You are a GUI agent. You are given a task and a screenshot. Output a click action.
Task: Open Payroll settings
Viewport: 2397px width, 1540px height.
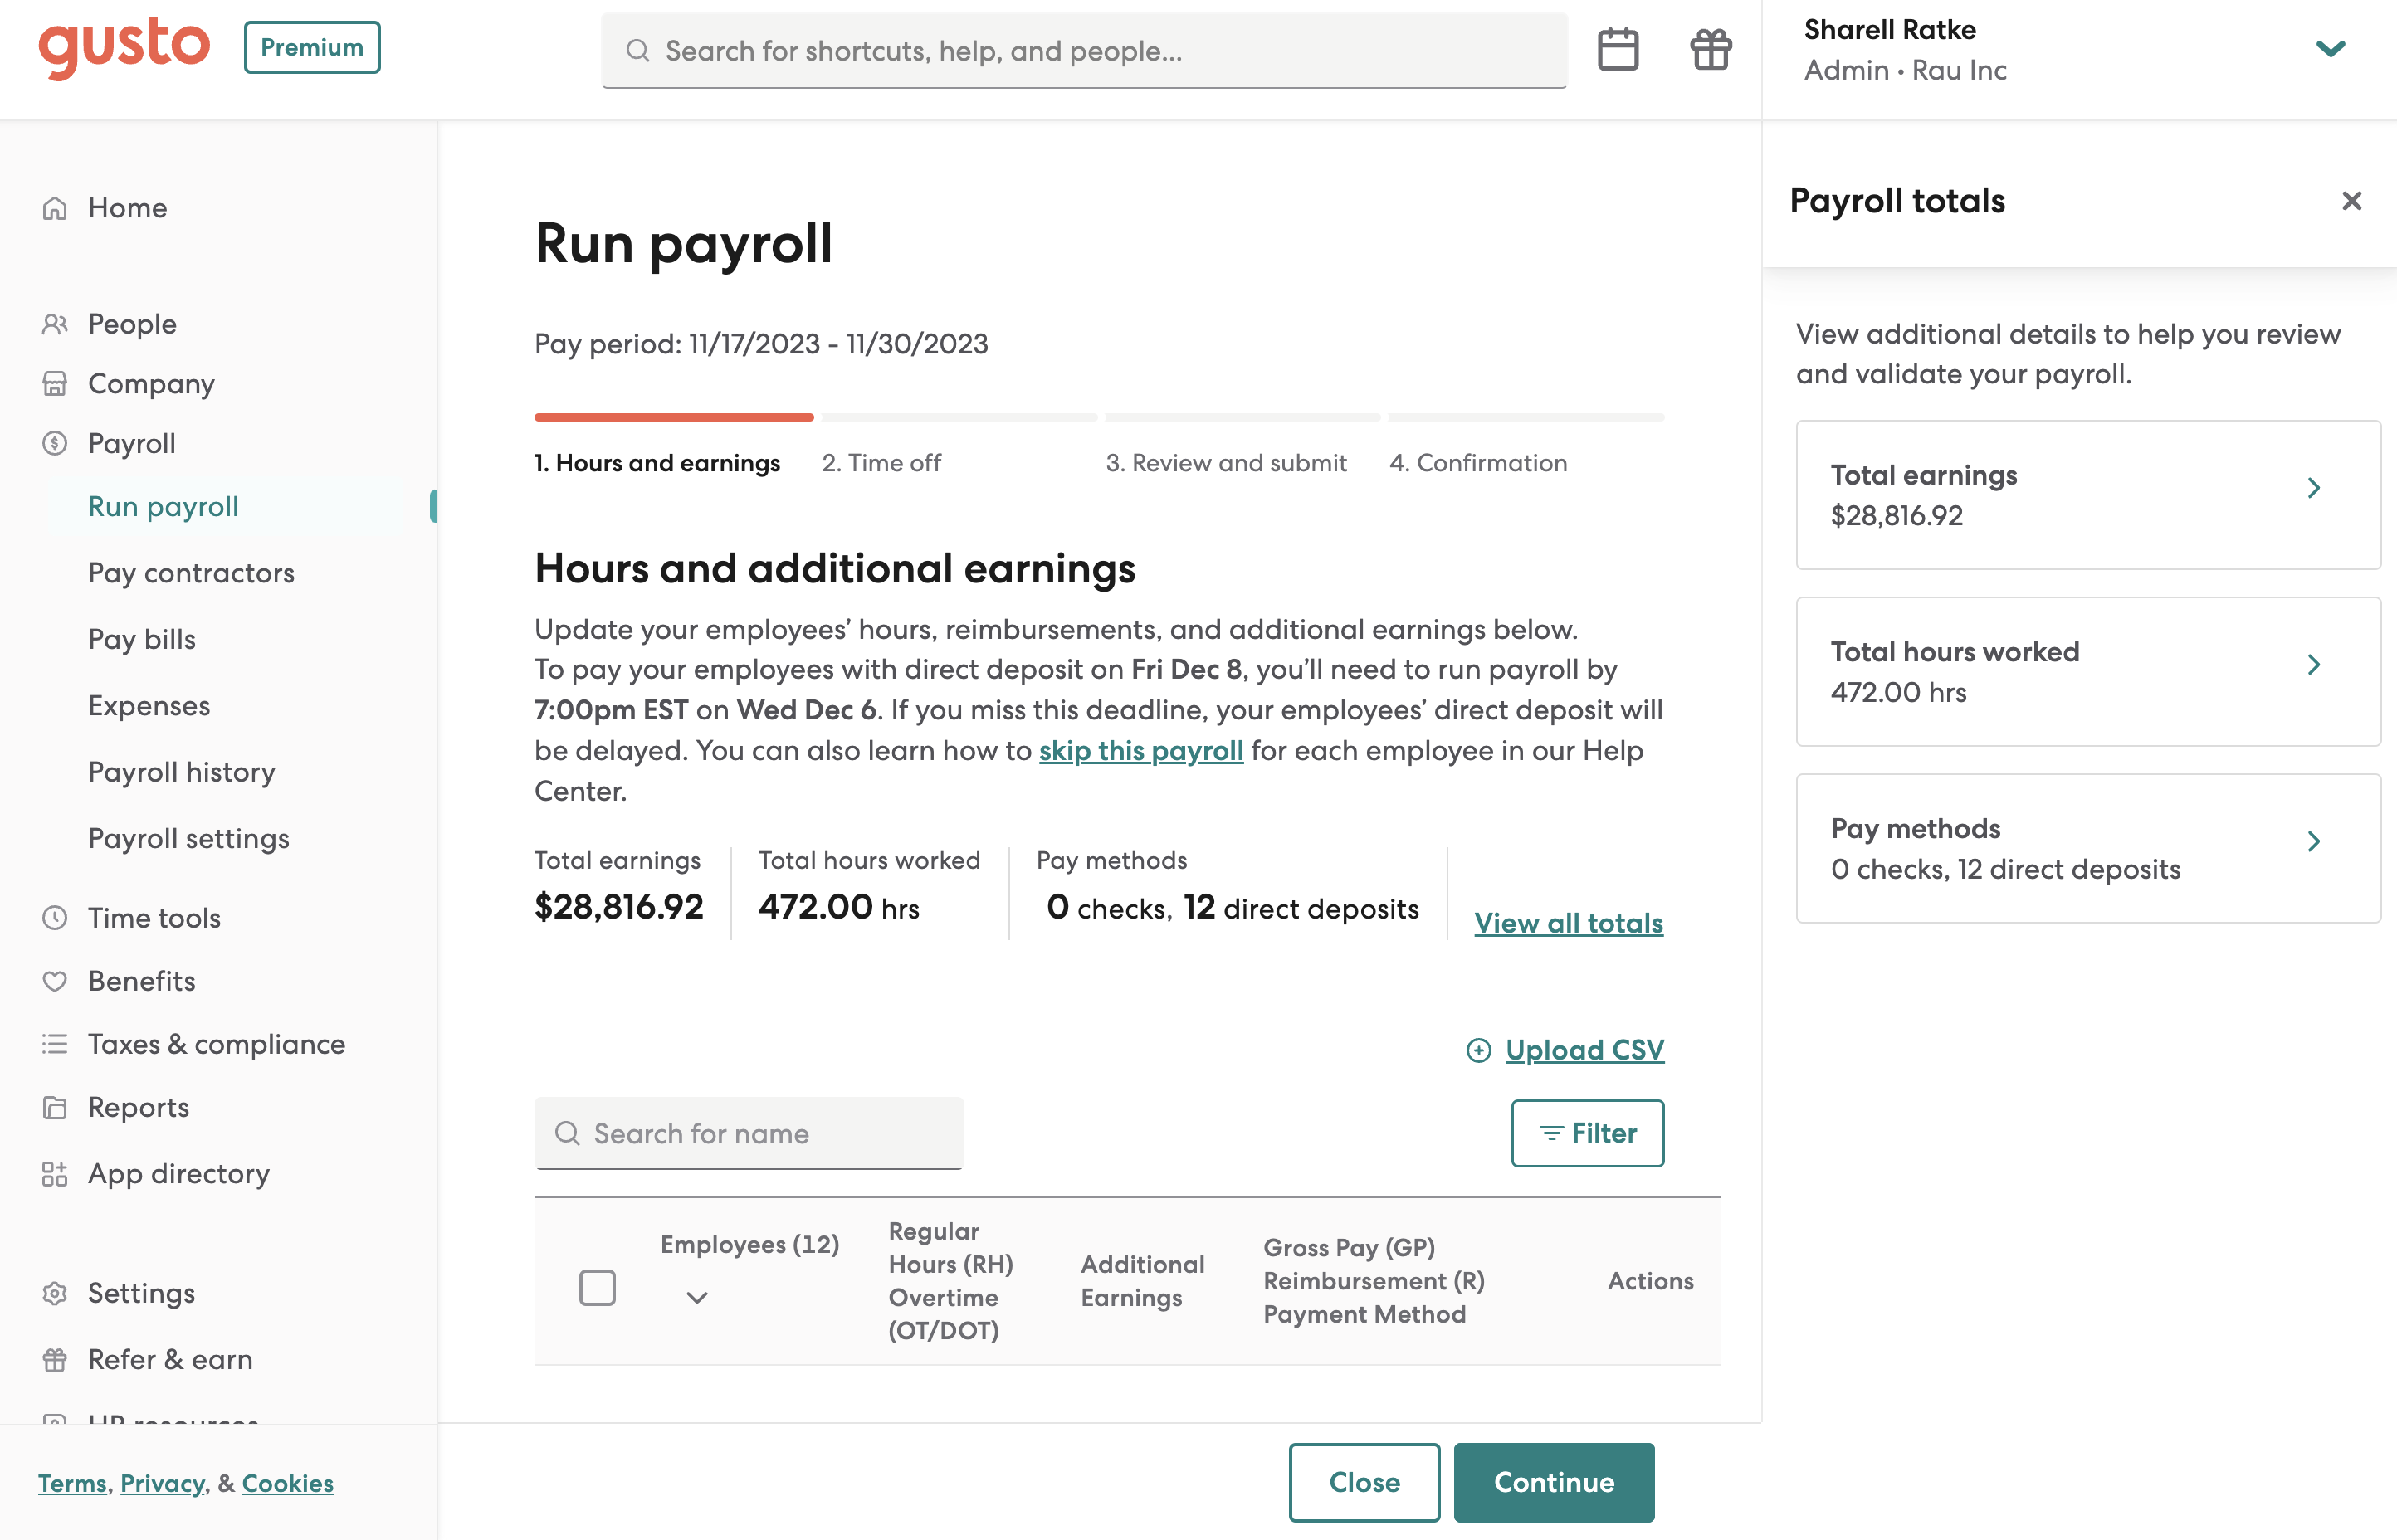pos(189,838)
